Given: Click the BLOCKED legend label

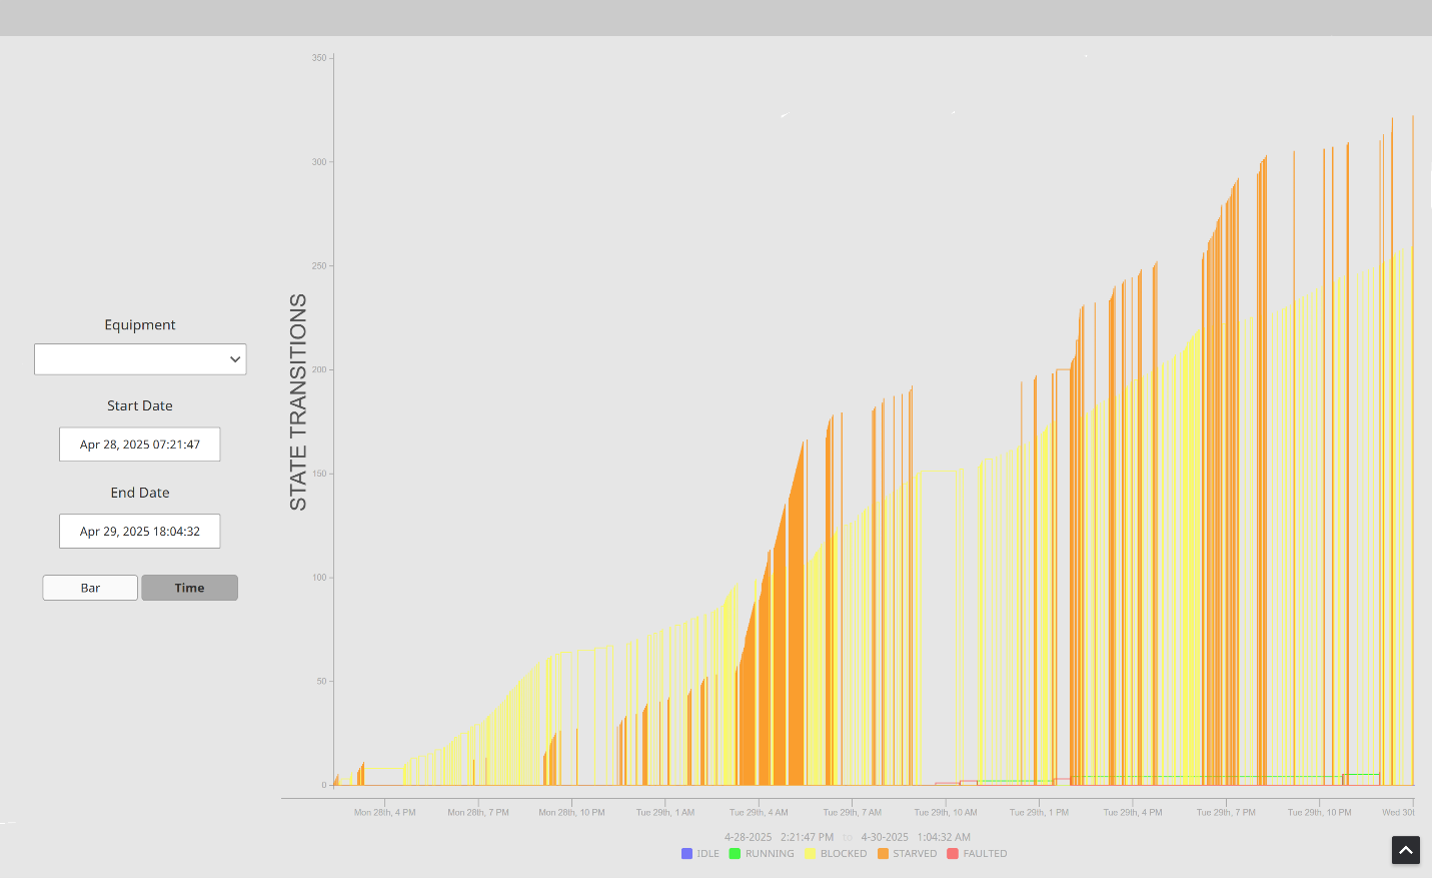Looking at the screenshot, I should [844, 854].
